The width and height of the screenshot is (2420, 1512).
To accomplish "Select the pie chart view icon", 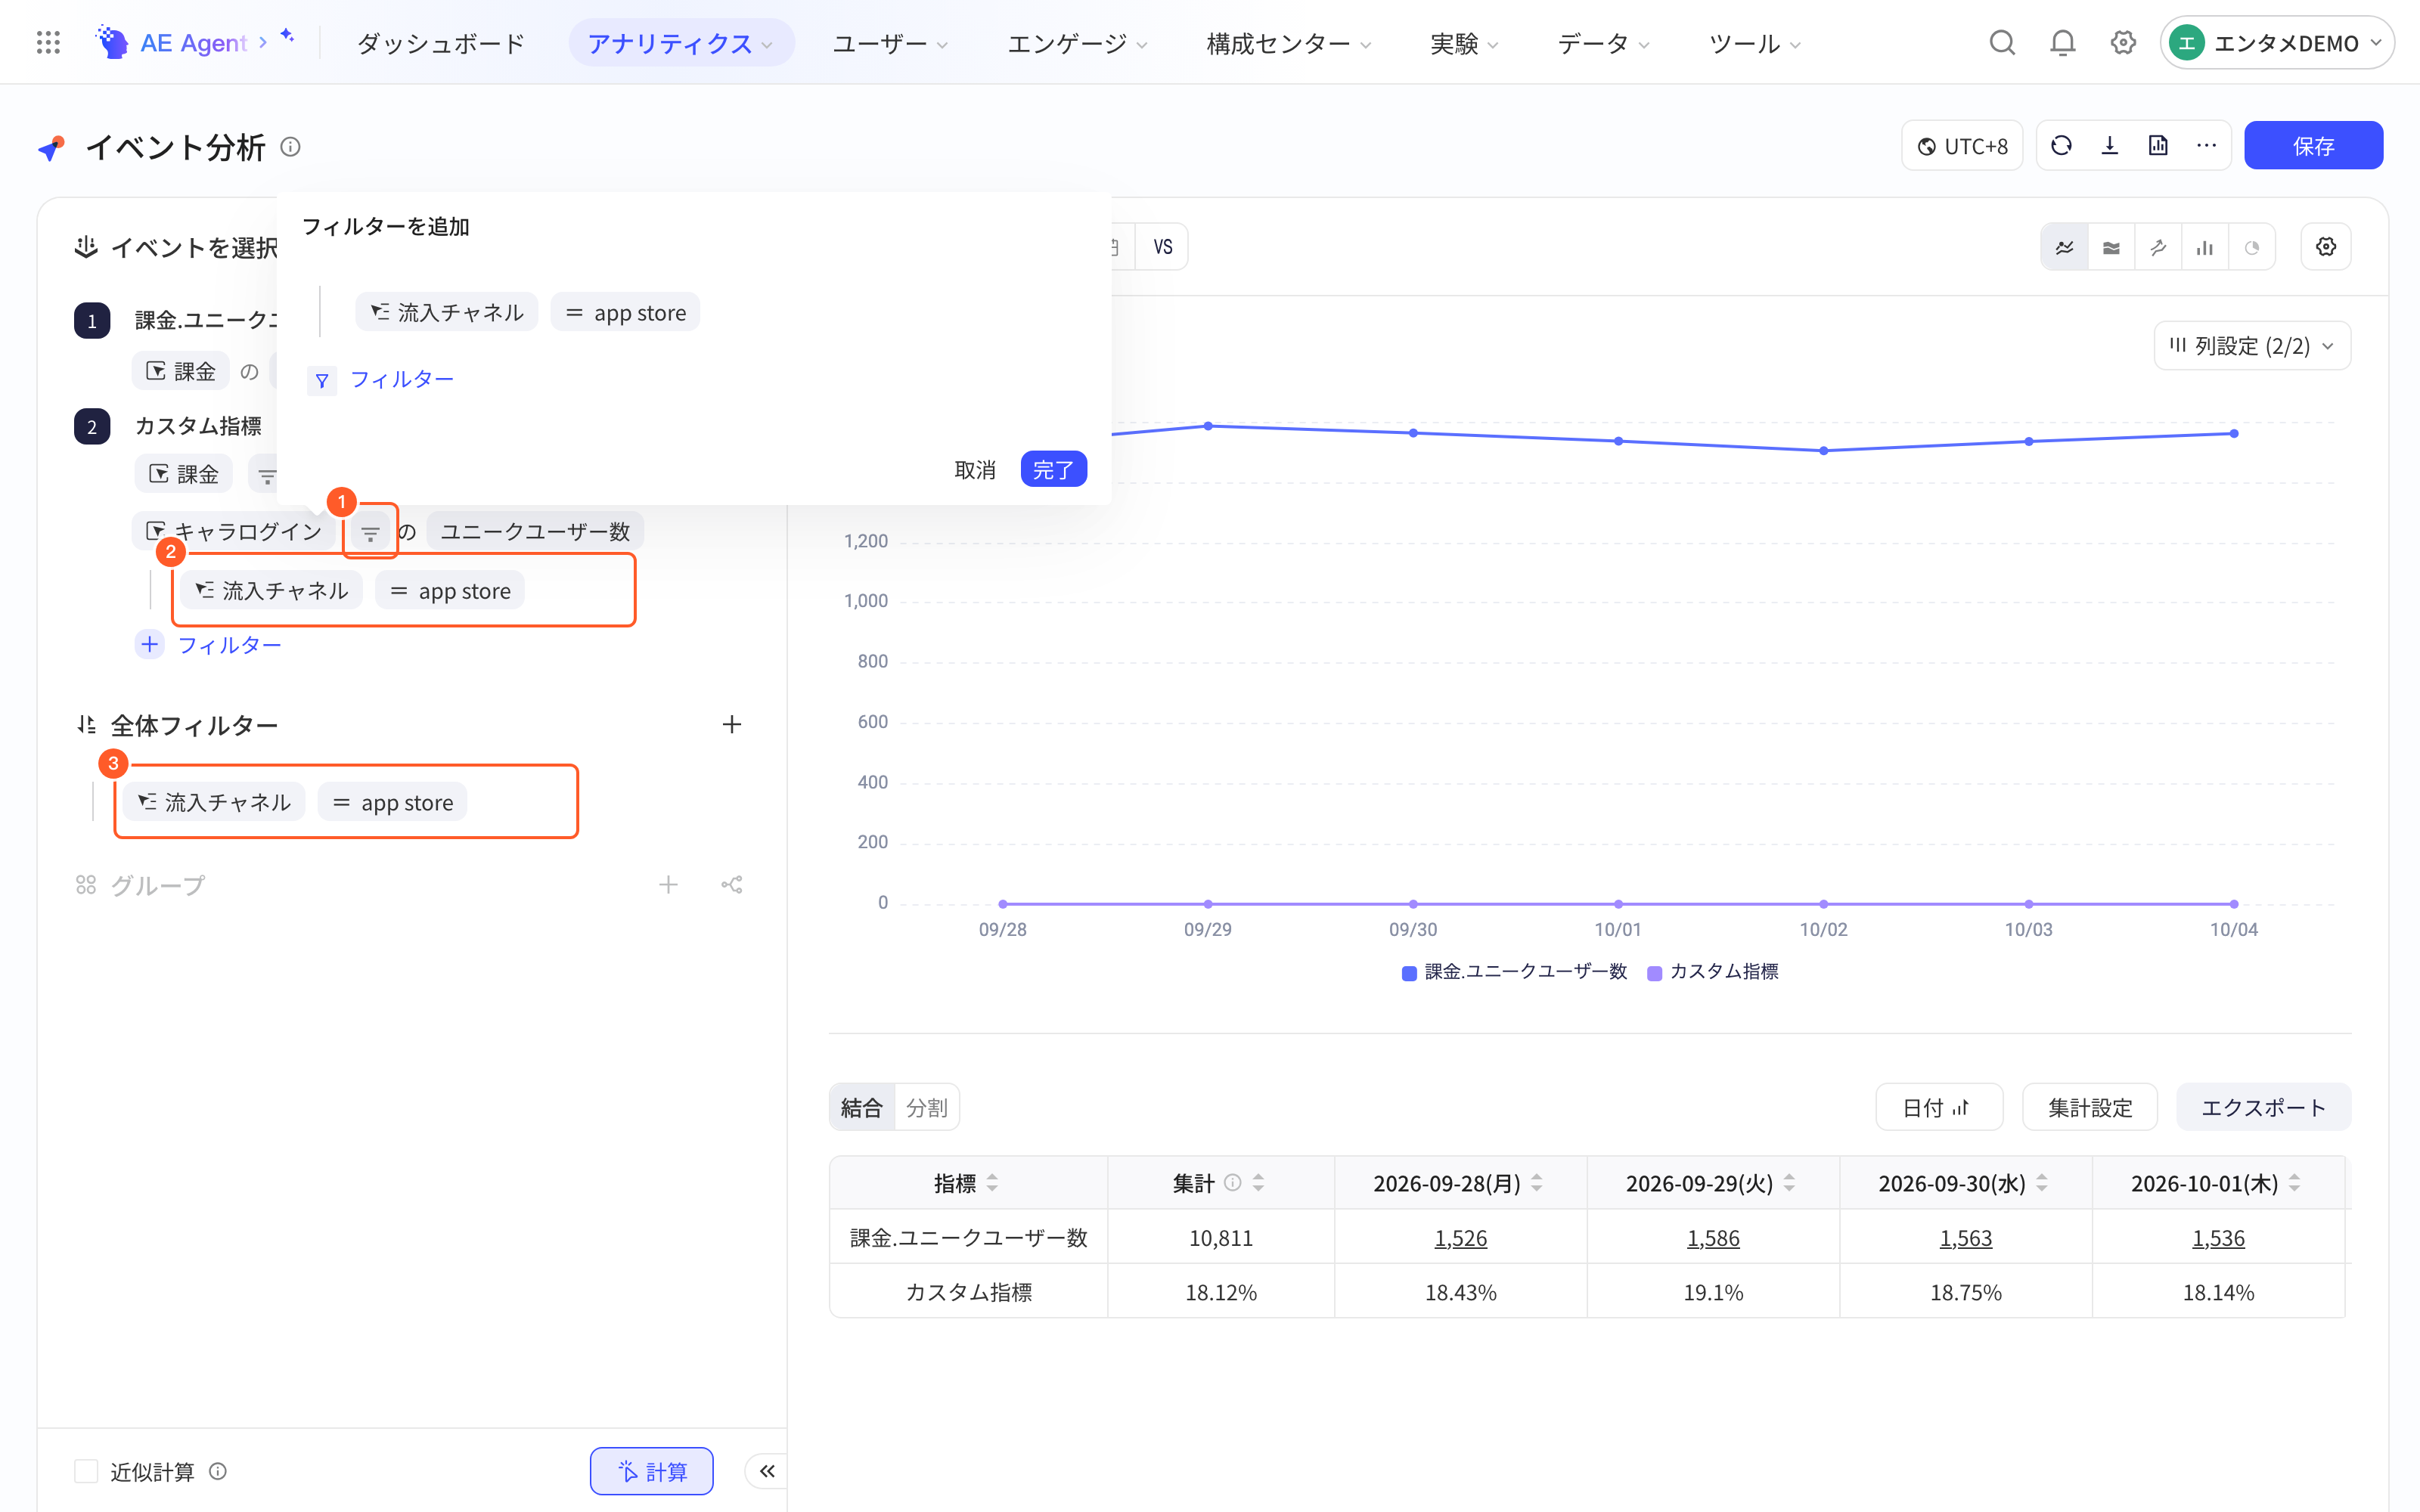I will [2252, 247].
